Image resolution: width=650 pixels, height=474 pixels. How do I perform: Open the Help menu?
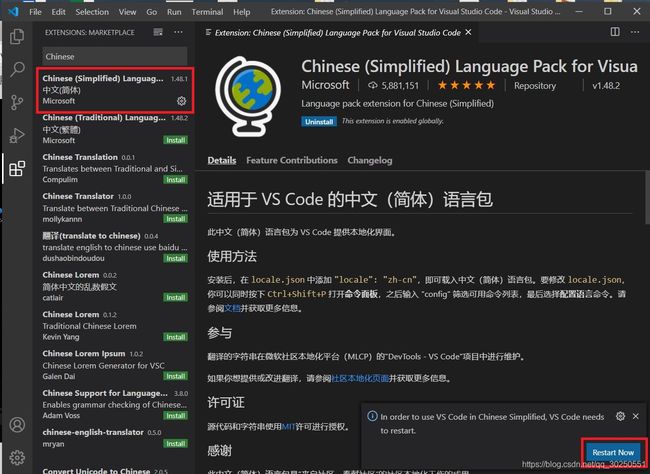pos(242,12)
